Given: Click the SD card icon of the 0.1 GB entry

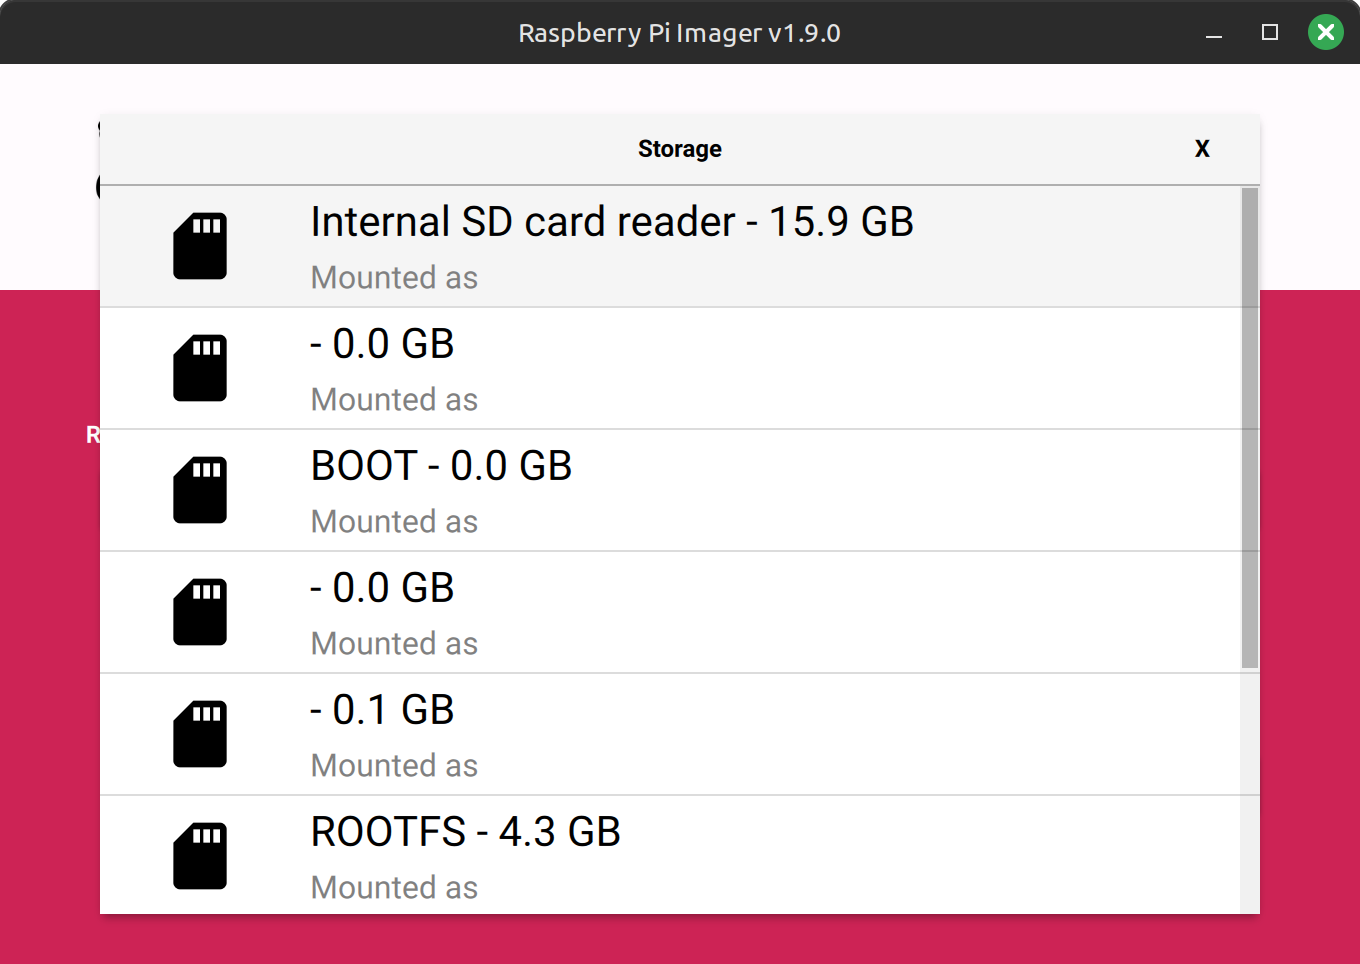Looking at the screenshot, I should [x=200, y=734].
